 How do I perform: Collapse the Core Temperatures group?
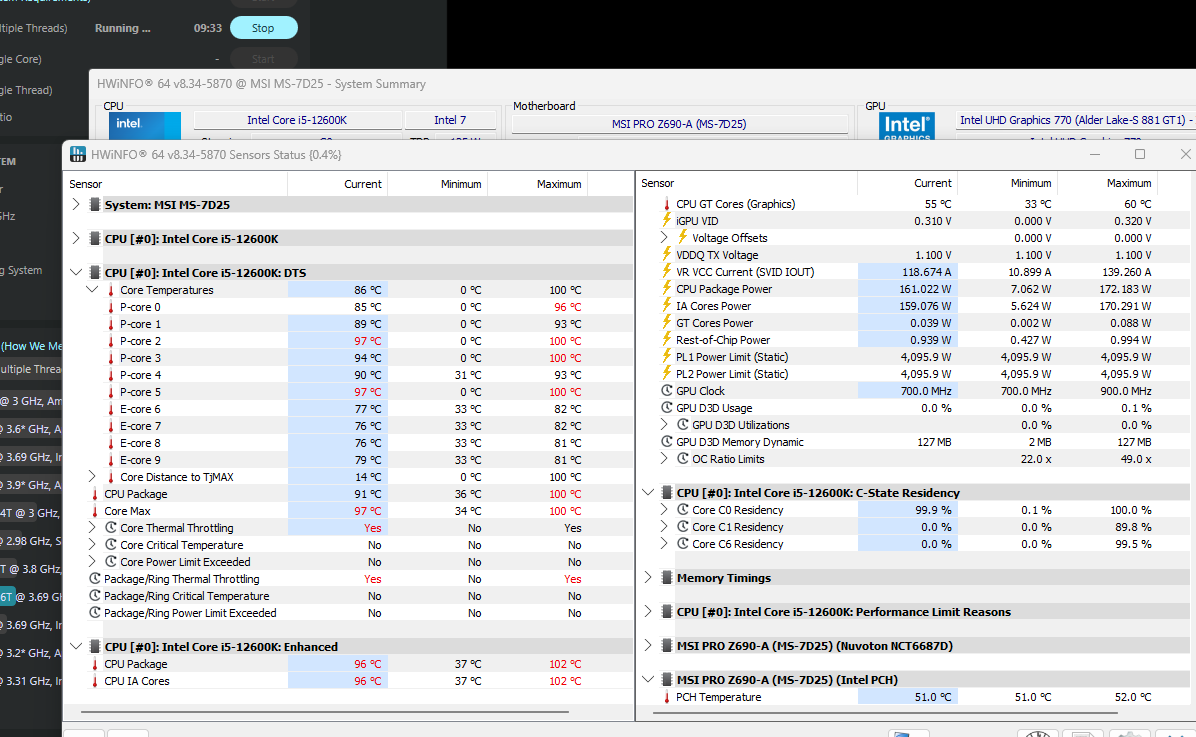coord(92,290)
